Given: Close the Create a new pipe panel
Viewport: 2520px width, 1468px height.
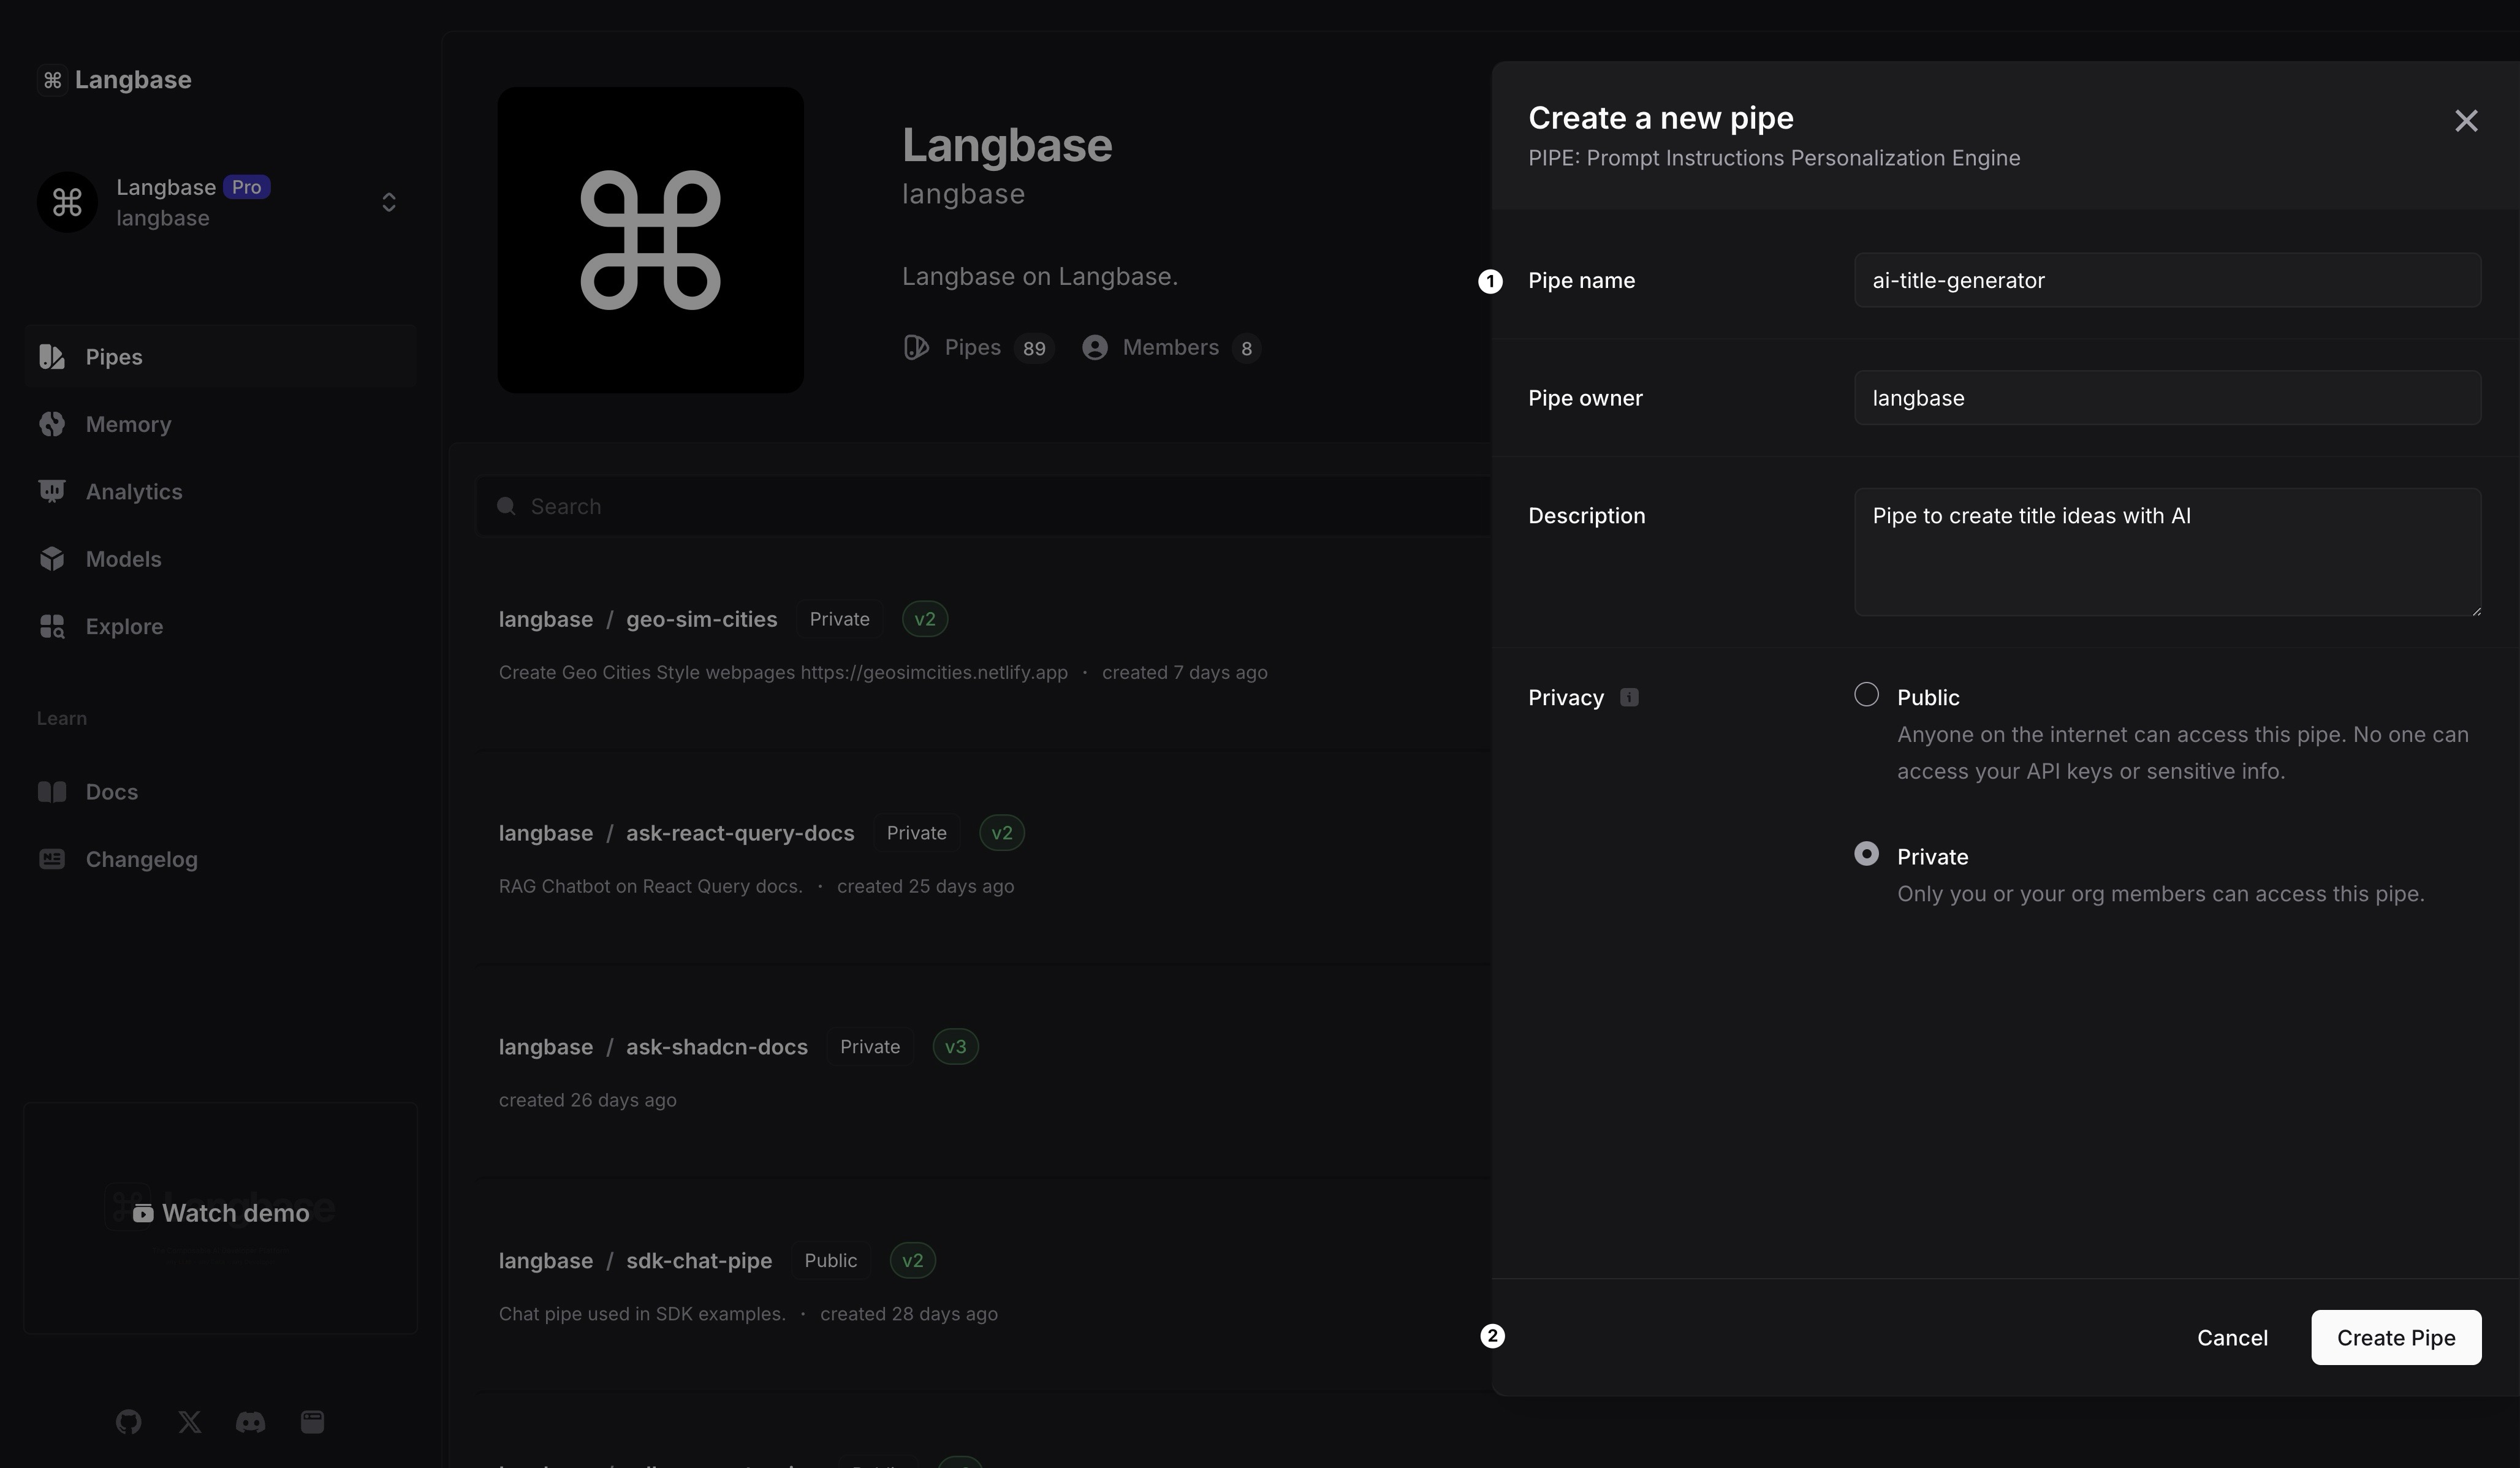Looking at the screenshot, I should [2466, 121].
